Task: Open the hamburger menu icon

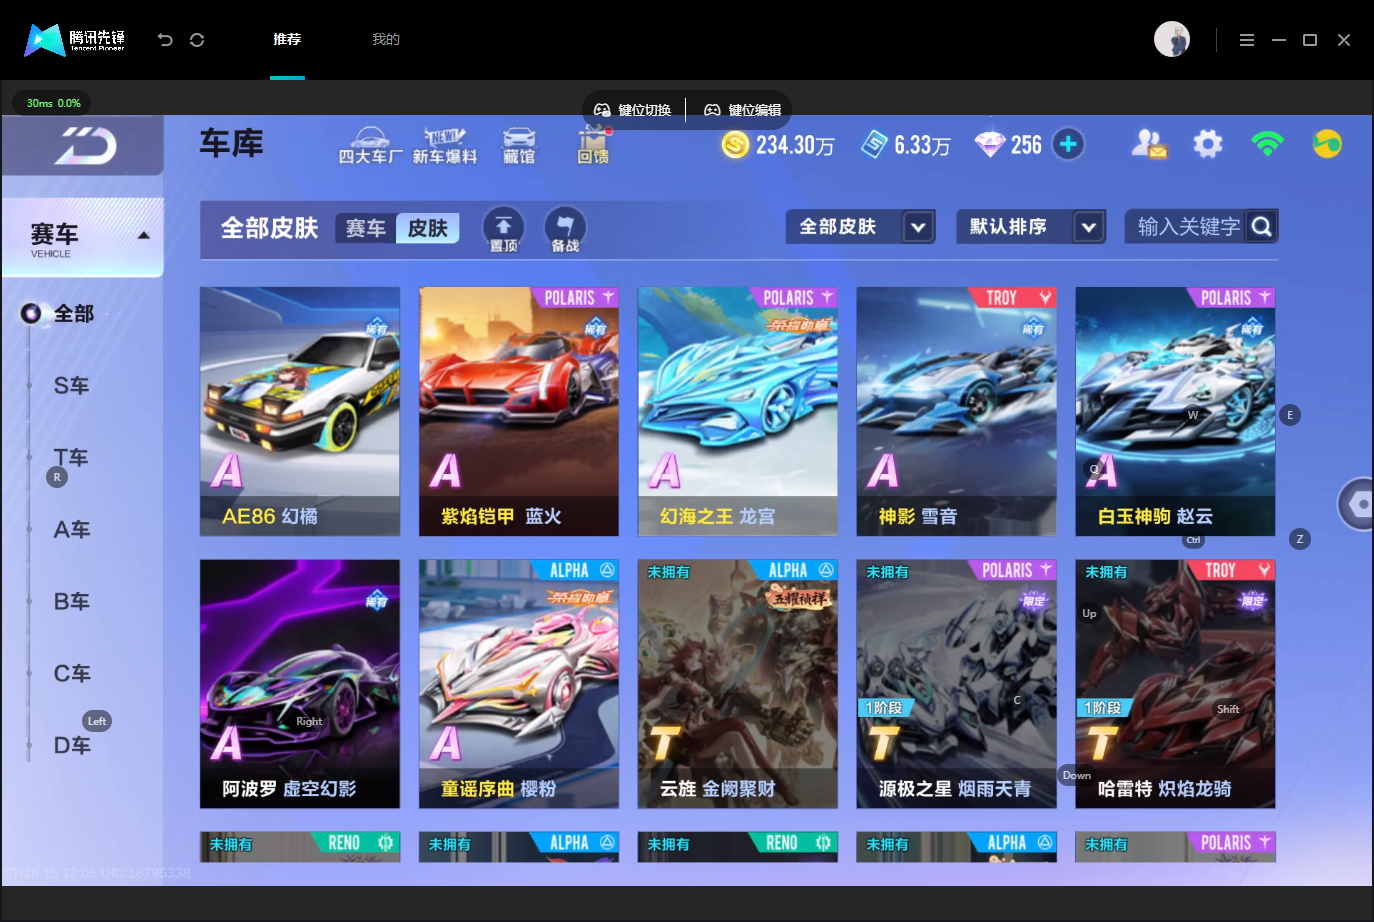Action: tap(1247, 40)
